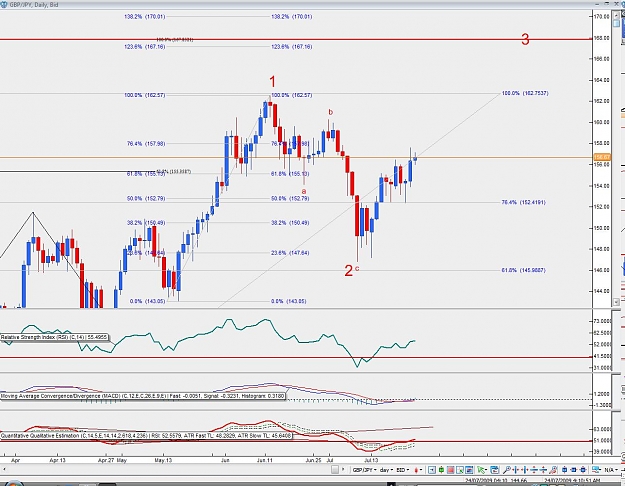This screenshot has height=486, width=625.
Task: Click the second horizontal zoom icon
Action: click(x=525, y=470)
